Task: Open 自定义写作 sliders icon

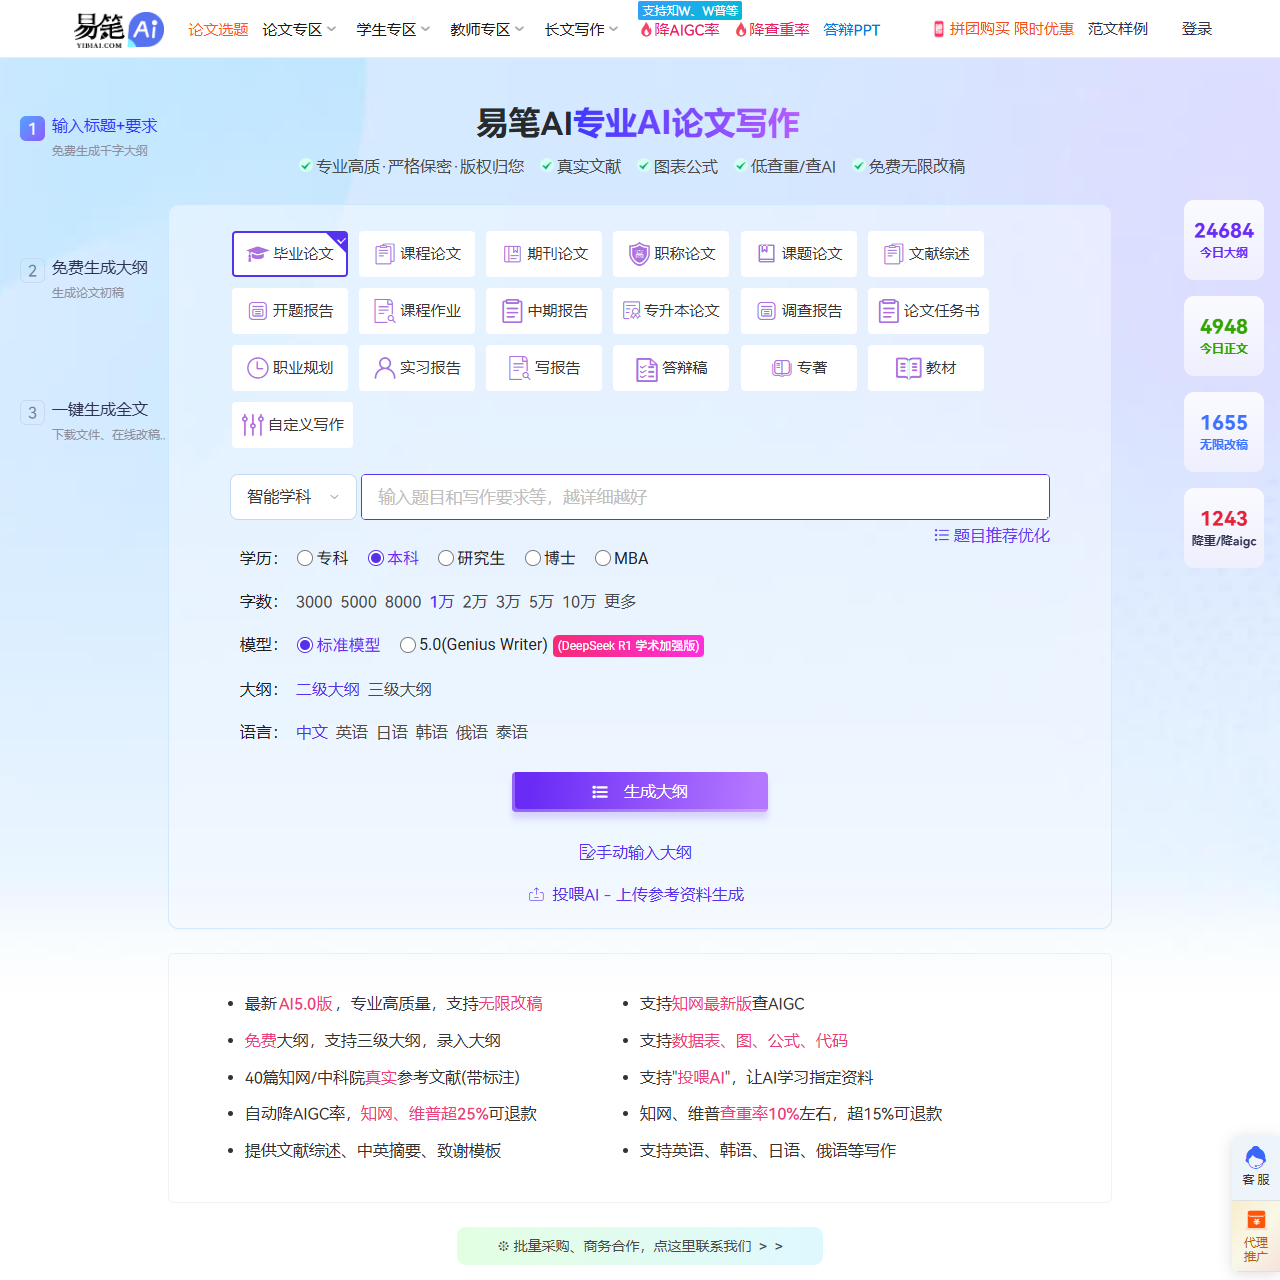Action: (x=253, y=425)
